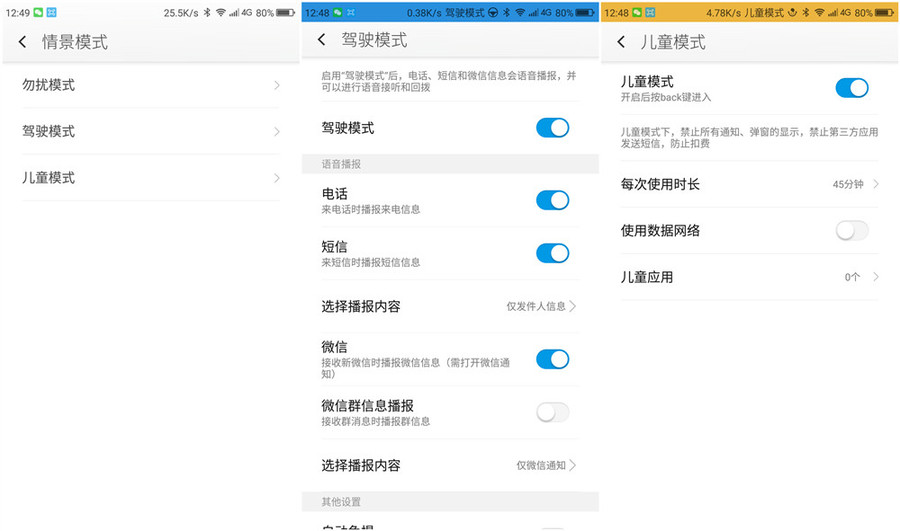Click 45分钟 duration value
The width and height of the screenshot is (900, 531).
point(848,184)
